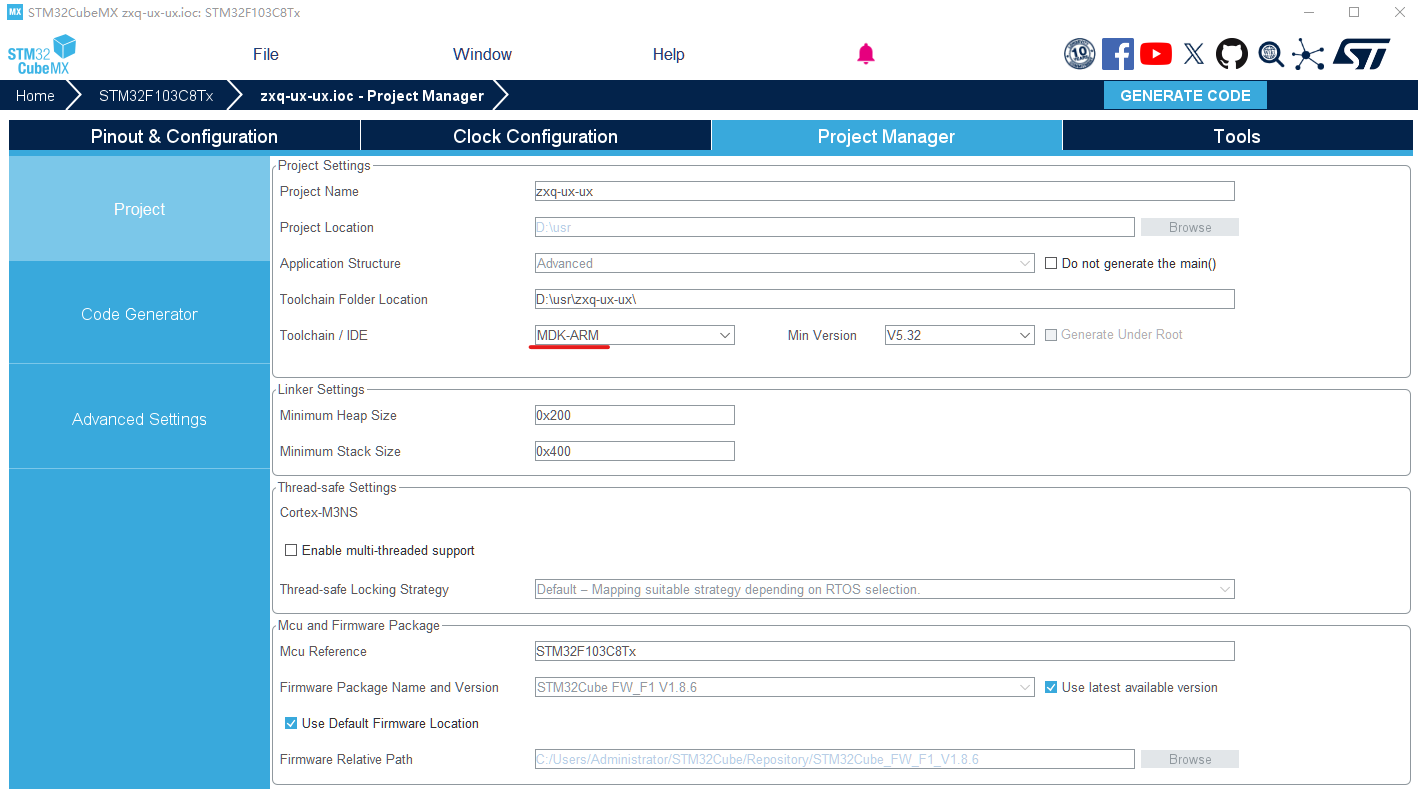Click the Project Settings group title

click(x=324, y=166)
